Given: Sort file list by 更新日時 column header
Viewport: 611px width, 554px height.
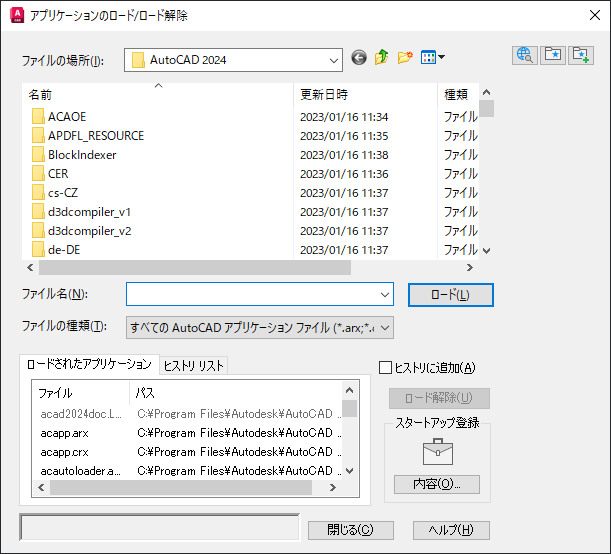Looking at the screenshot, I should (x=365, y=94).
